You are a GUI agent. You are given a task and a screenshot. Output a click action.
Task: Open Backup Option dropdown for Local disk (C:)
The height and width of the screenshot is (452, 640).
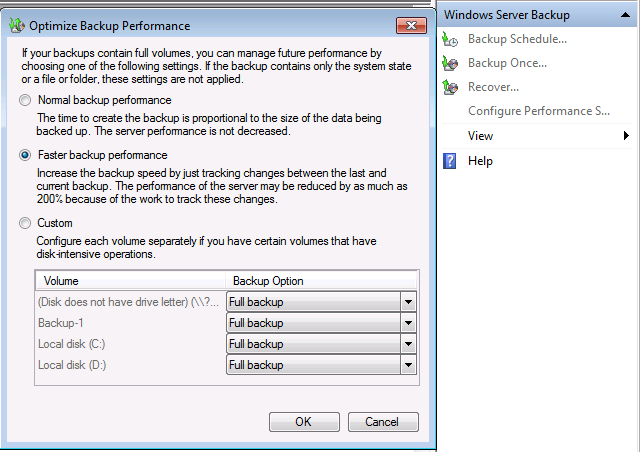pos(408,344)
